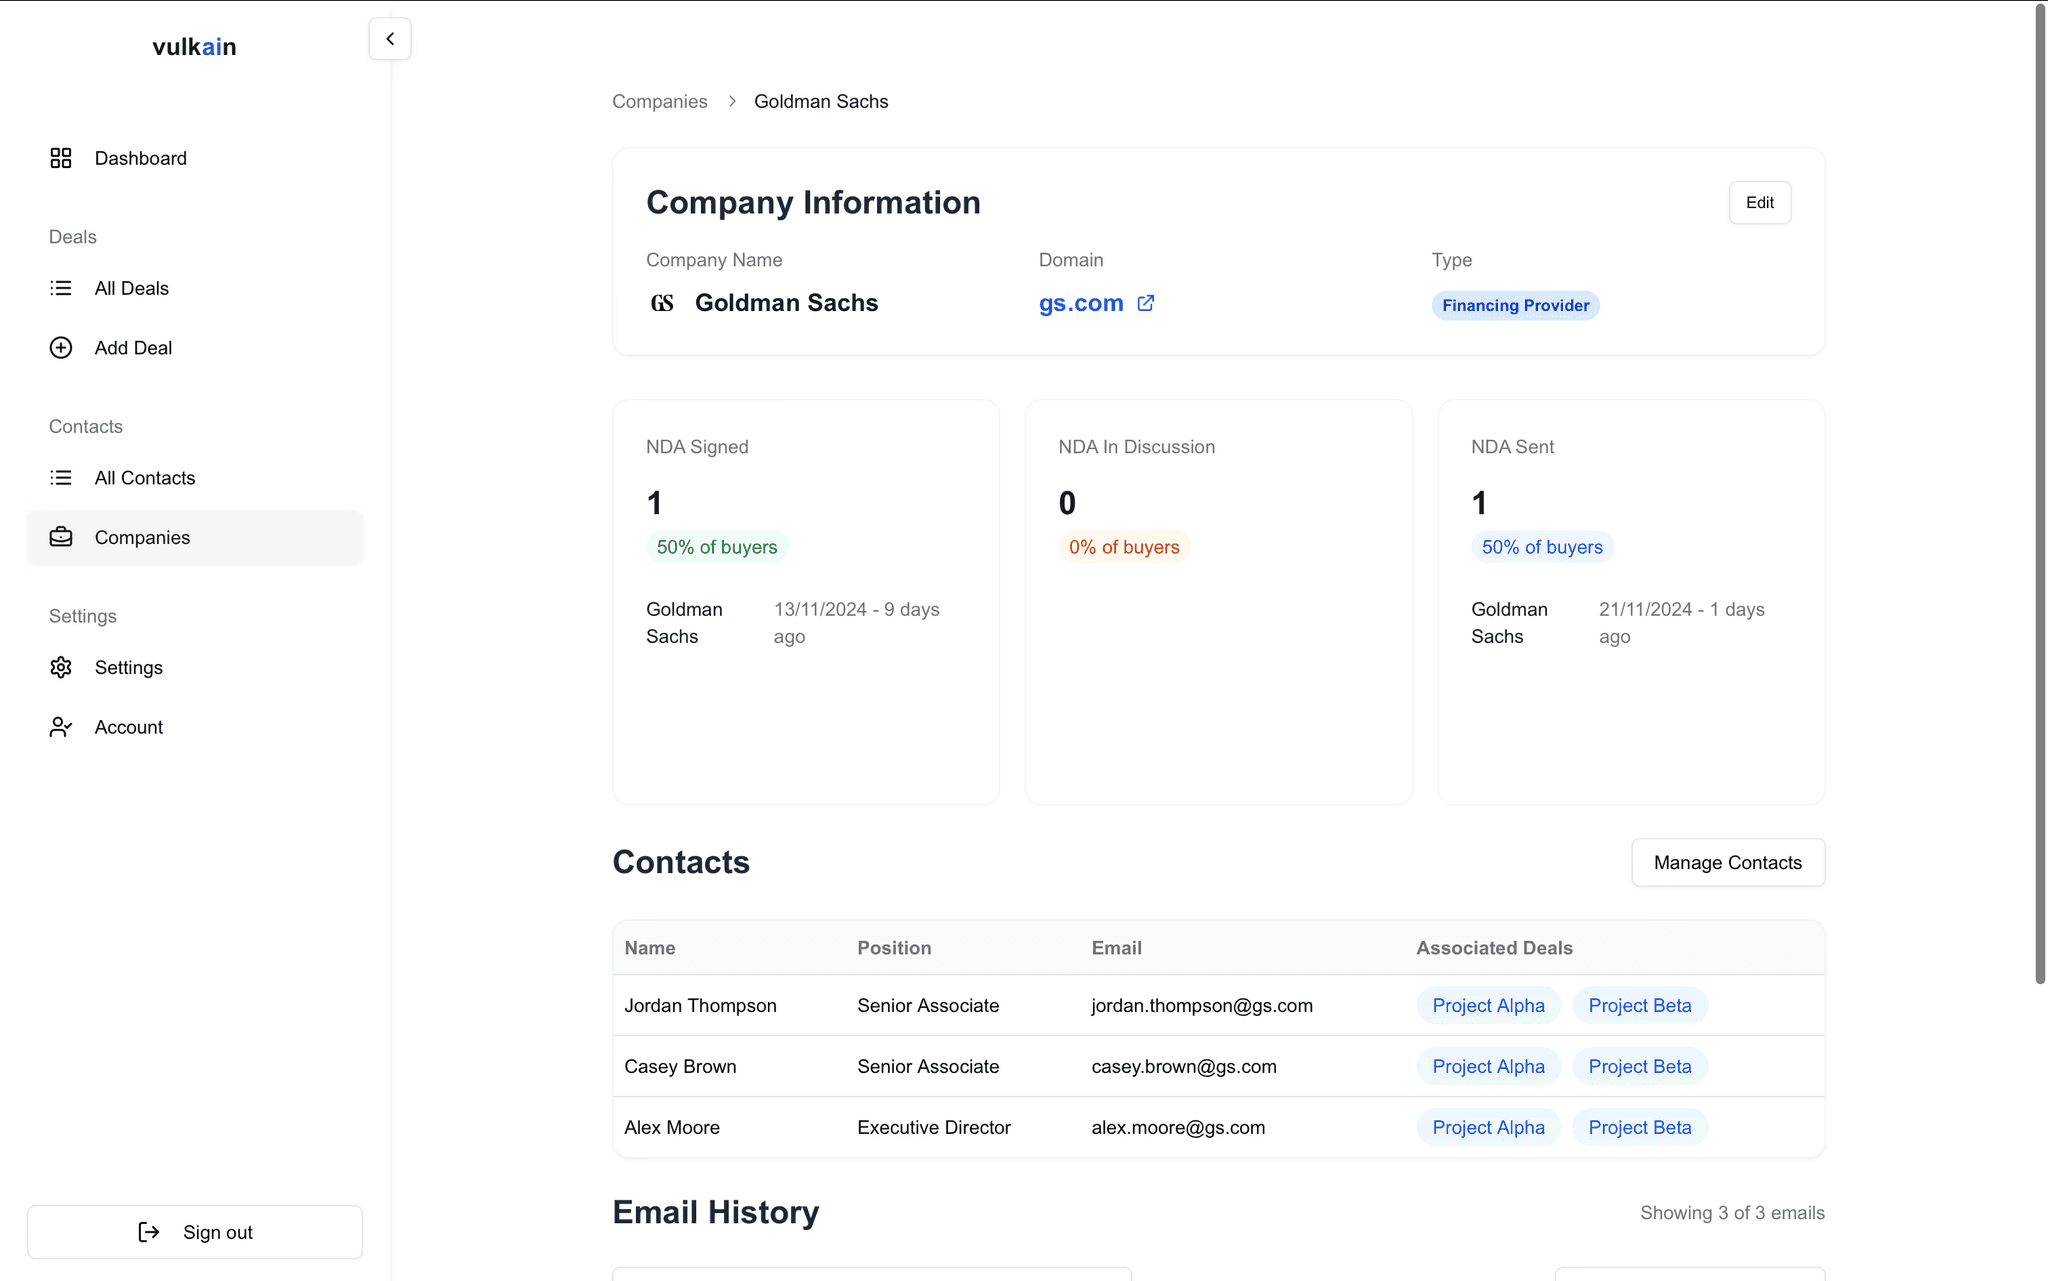Click the Companies briefcase icon

point(61,537)
